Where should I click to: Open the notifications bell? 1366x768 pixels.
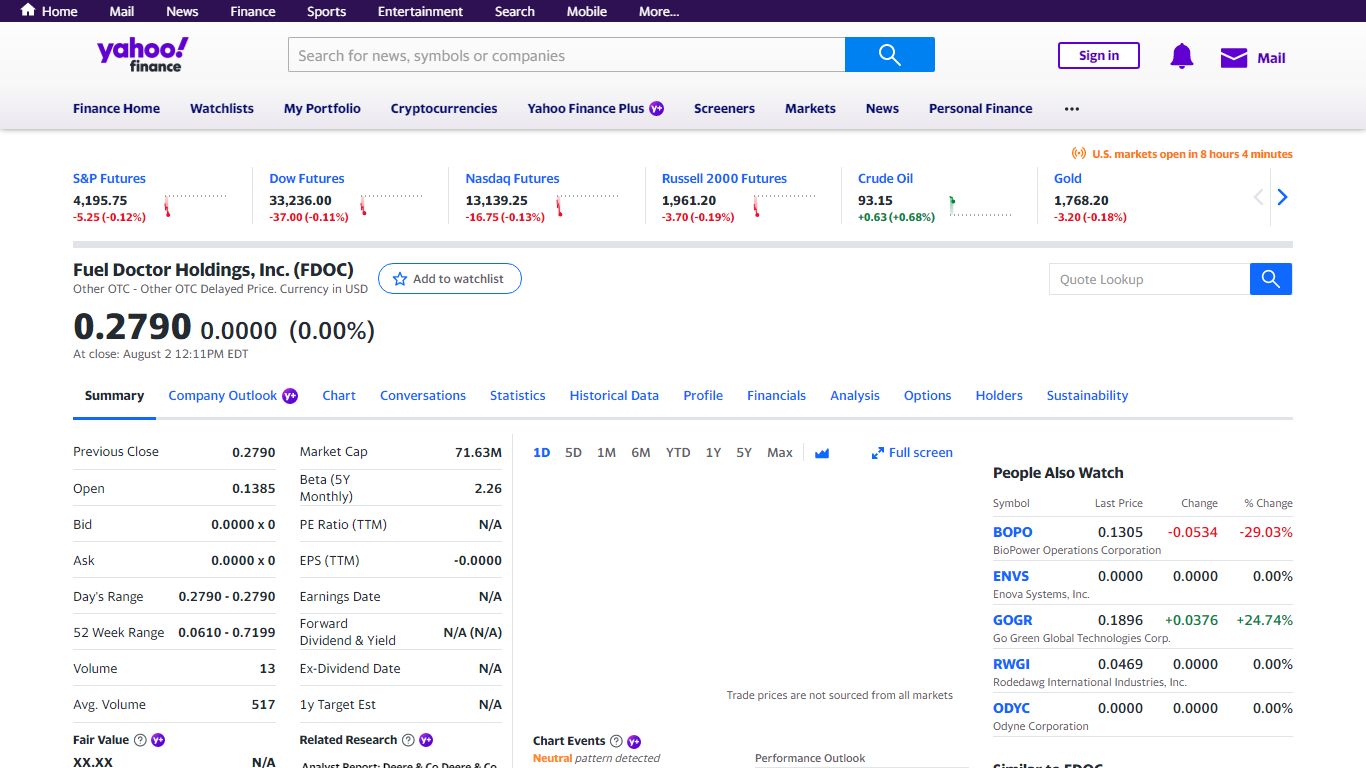coord(1181,57)
